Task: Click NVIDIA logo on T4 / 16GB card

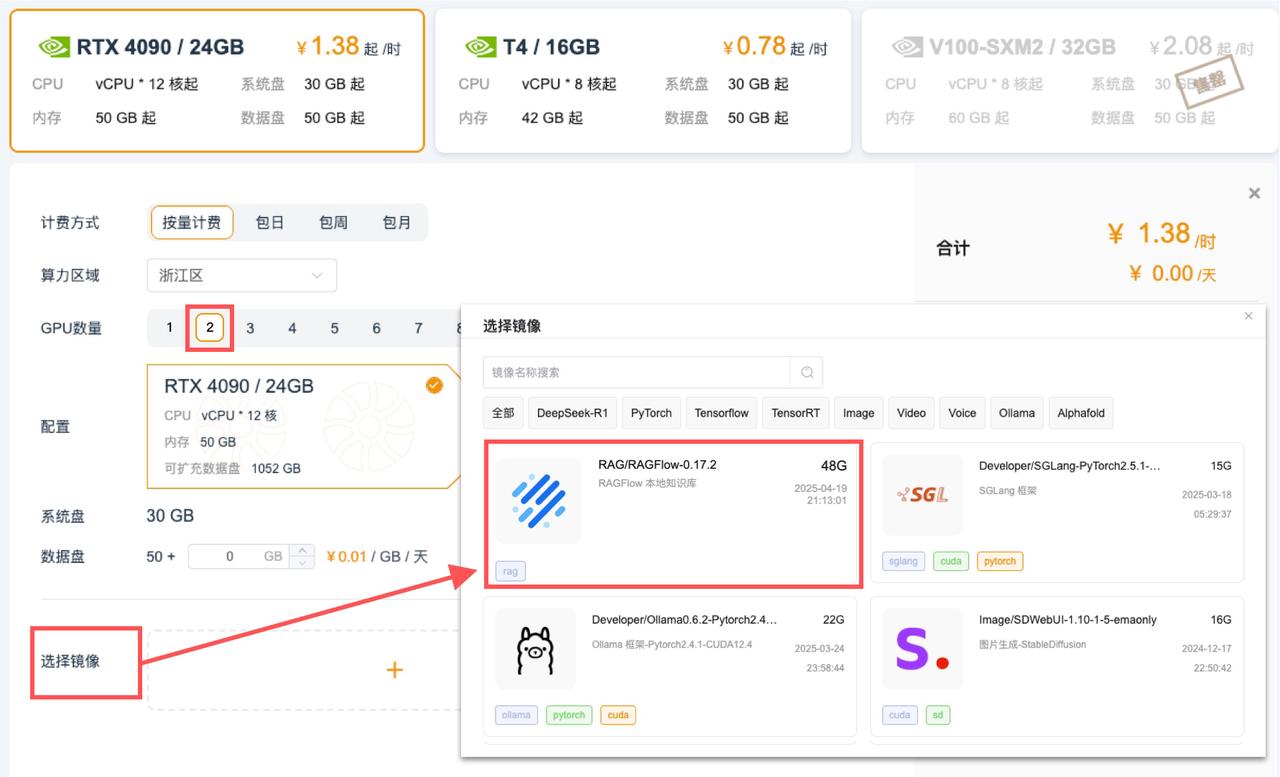Action: tap(480, 47)
